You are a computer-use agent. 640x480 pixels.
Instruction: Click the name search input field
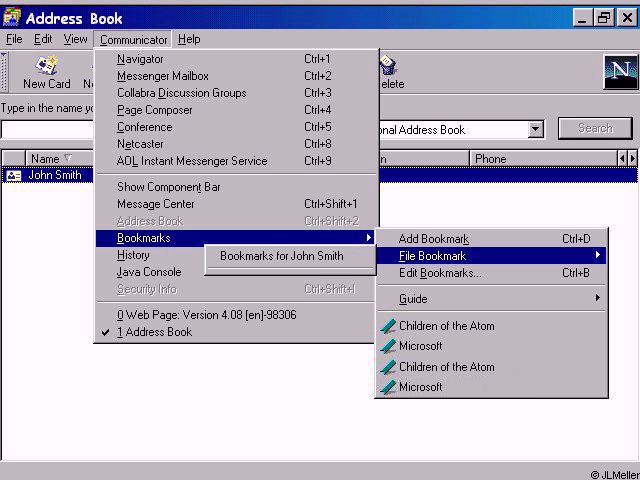click(48, 129)
